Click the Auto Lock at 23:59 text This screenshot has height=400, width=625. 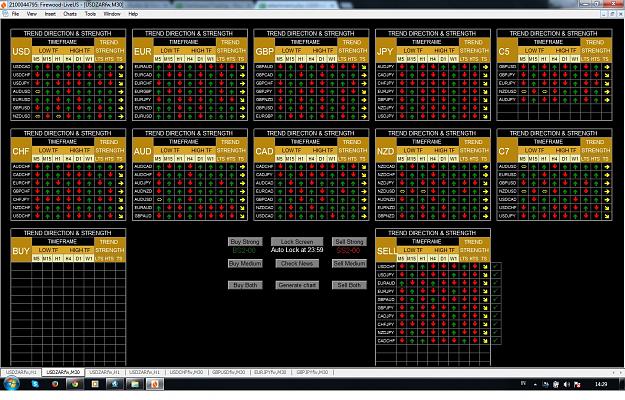[297, 250]
